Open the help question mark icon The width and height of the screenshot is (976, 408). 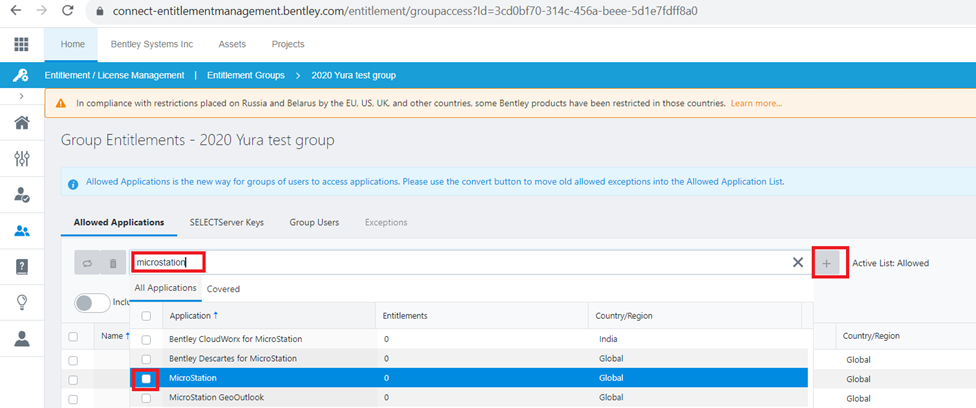[21, 266]
